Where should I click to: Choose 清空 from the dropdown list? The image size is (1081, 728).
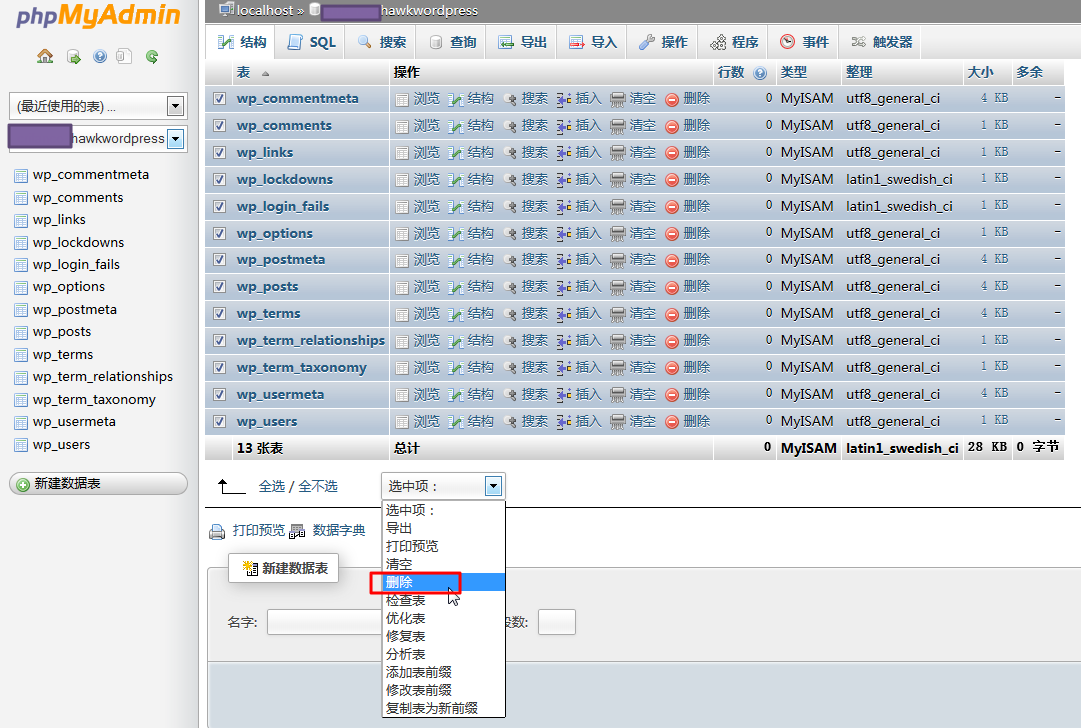444,565
